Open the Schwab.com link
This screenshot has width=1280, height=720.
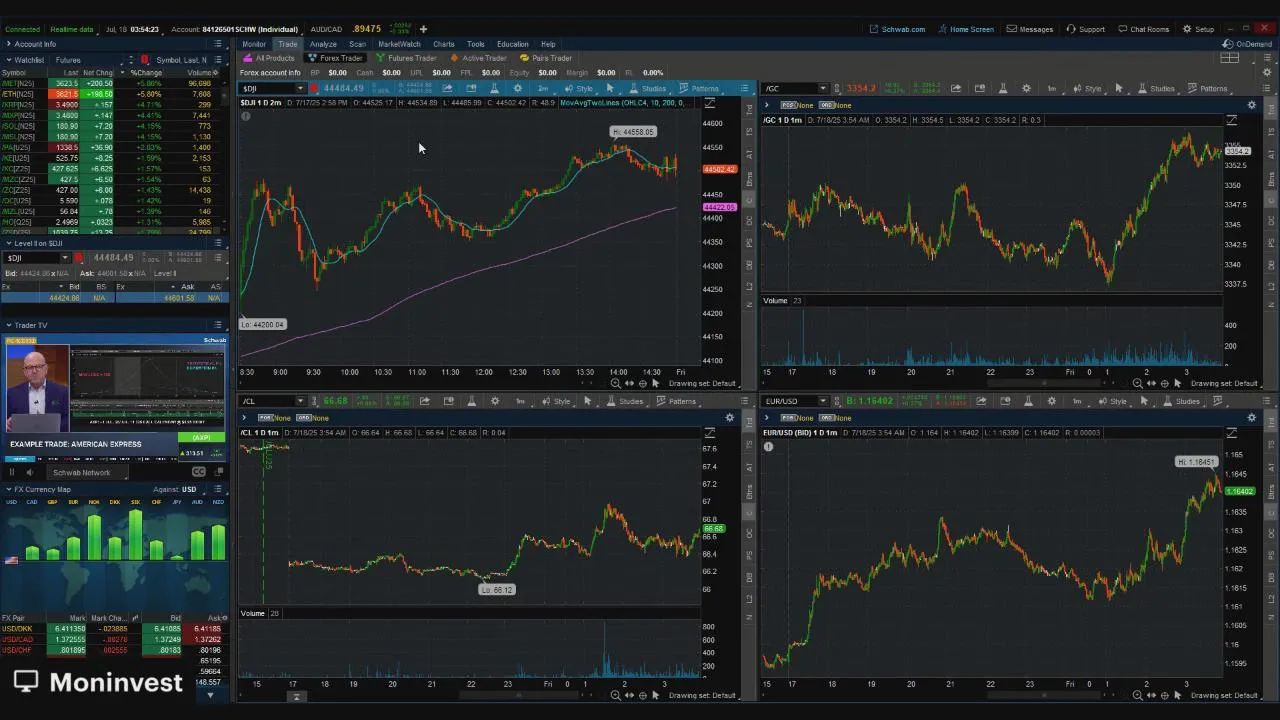tap(898, 29)
